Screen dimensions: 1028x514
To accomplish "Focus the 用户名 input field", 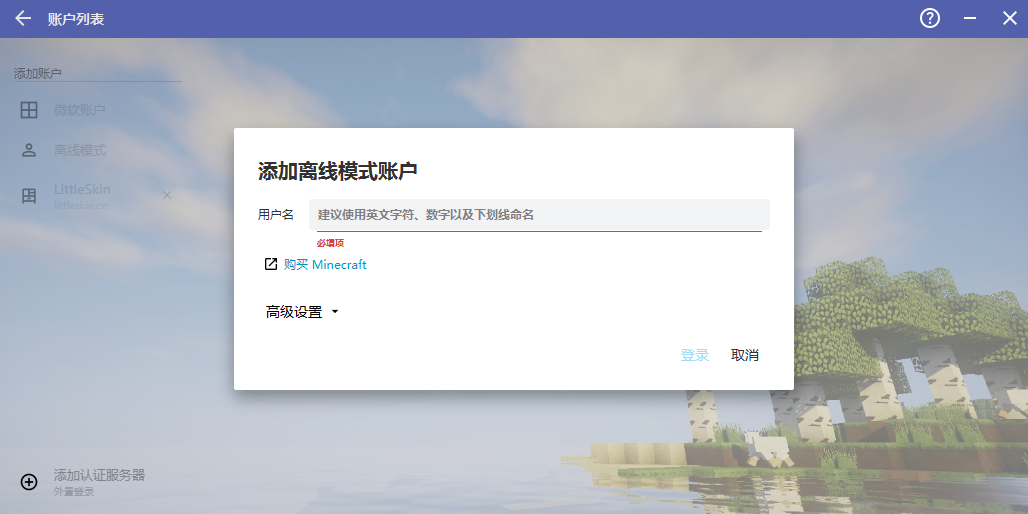I will click(x=538, y=215).
